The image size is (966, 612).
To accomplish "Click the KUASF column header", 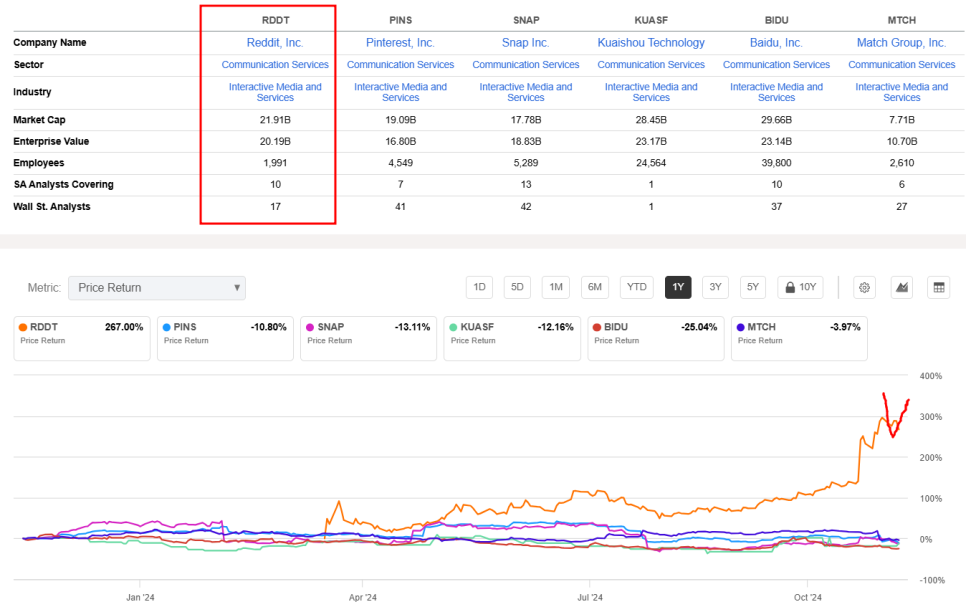I will click(651, 20).
